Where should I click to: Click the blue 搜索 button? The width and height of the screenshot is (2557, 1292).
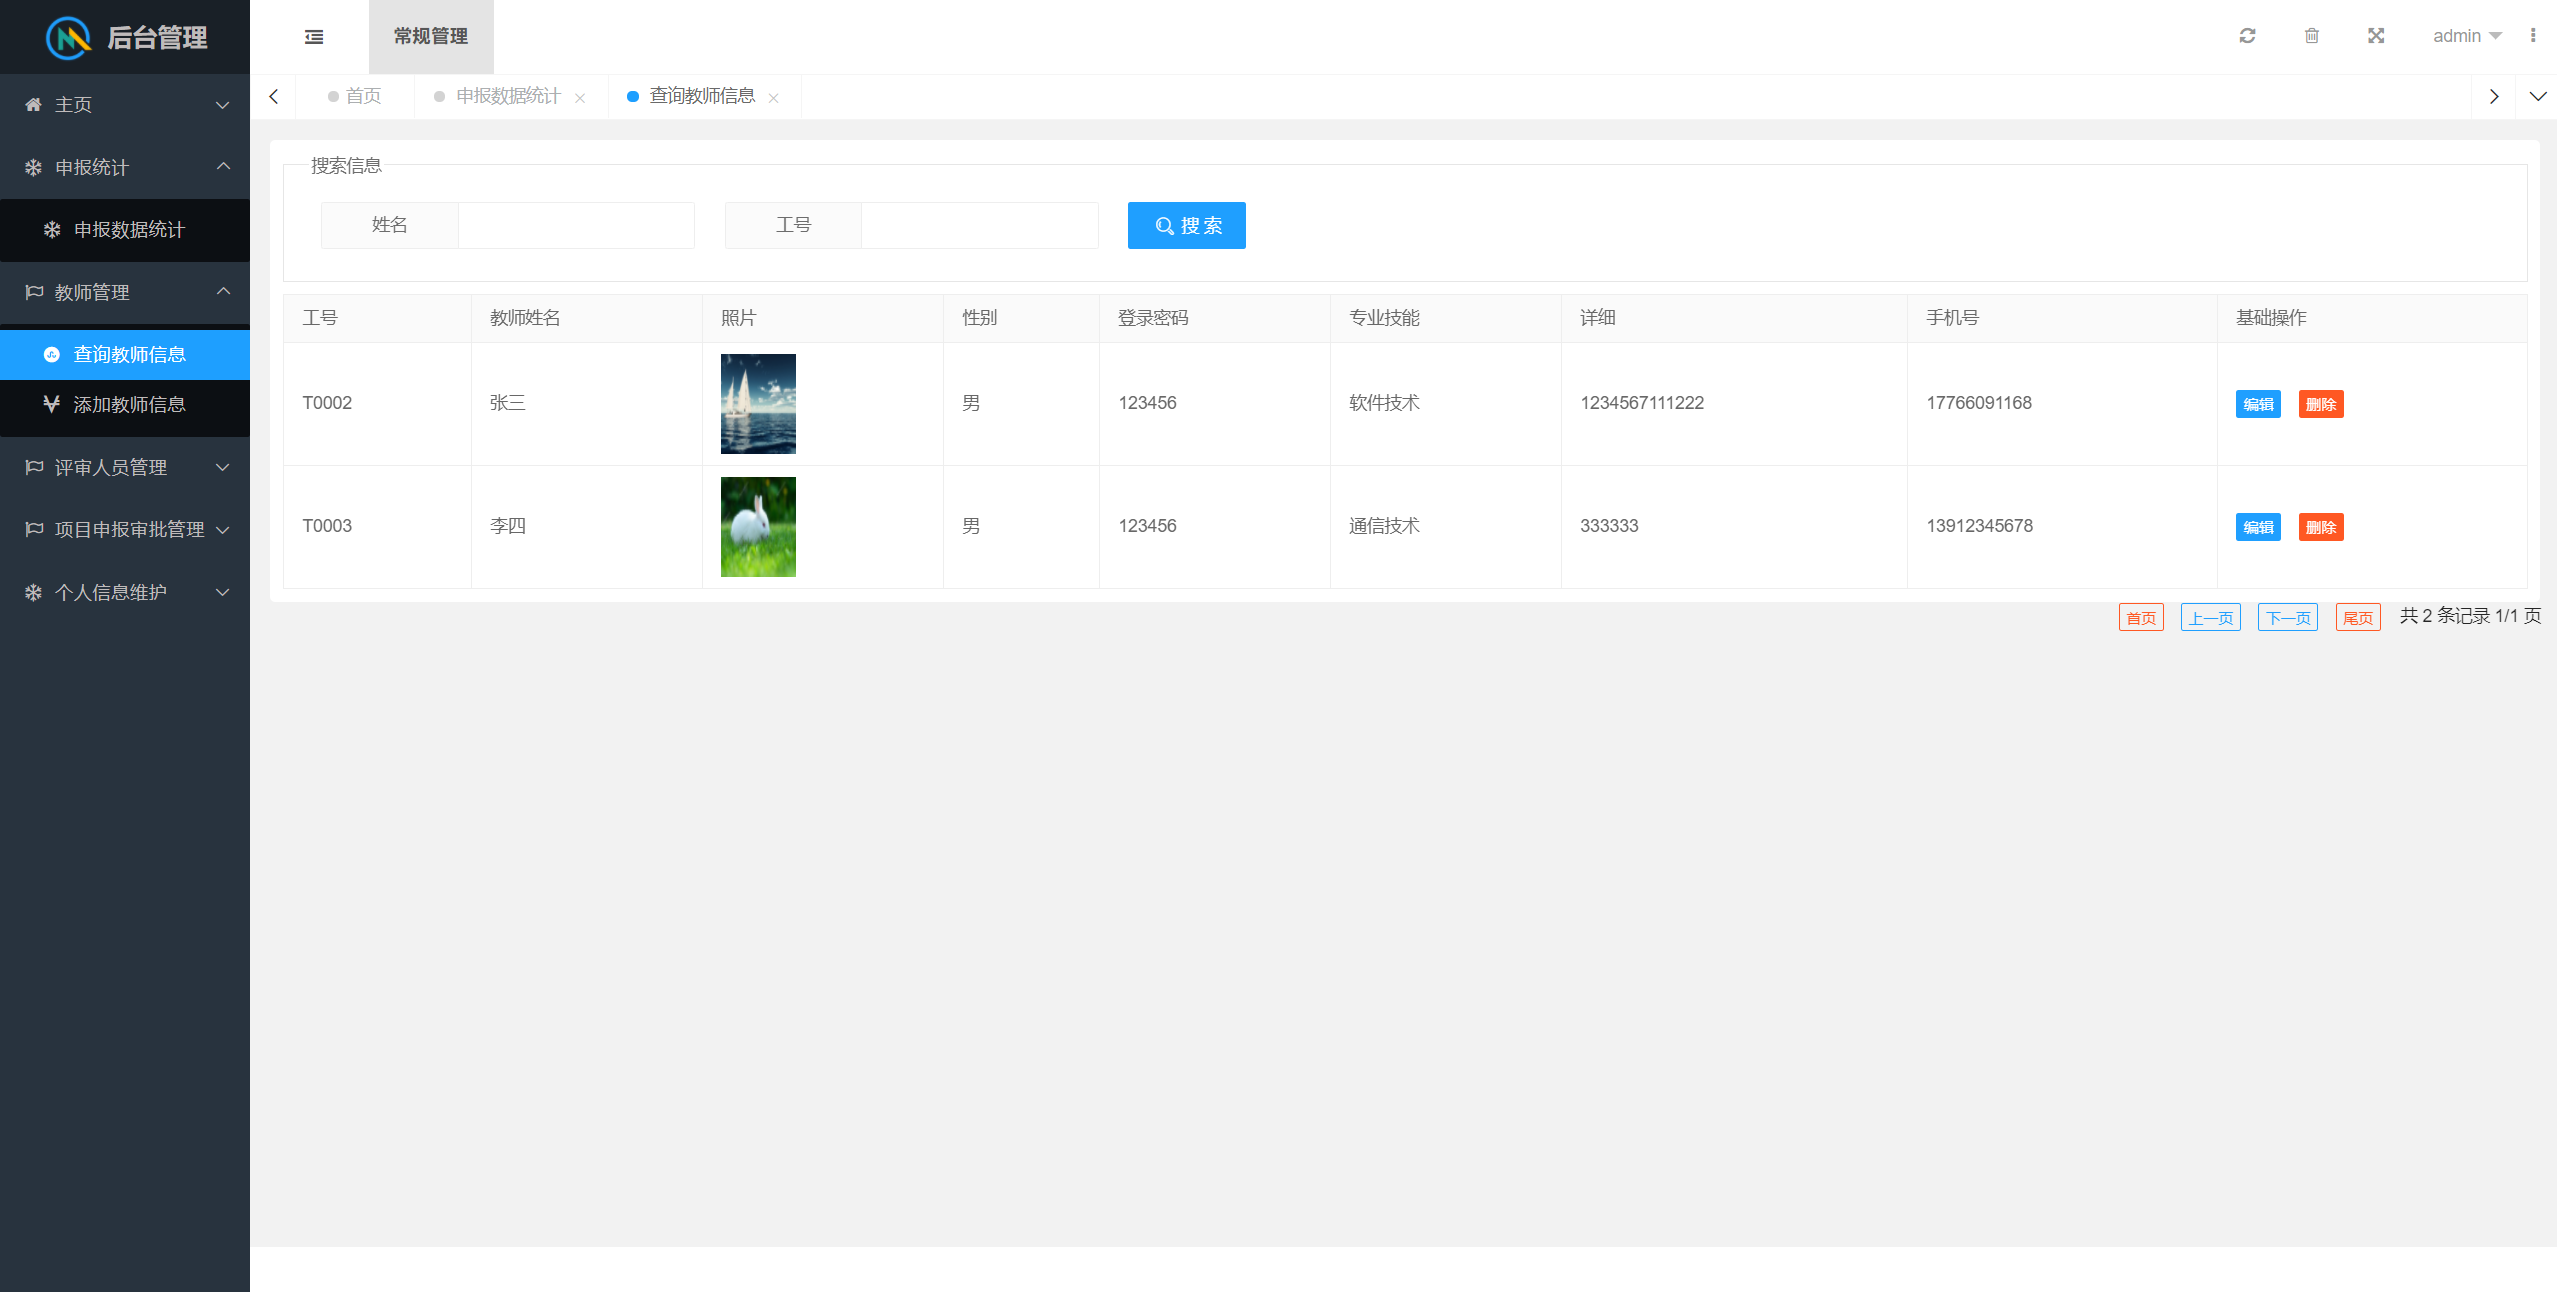[x=1186, y=226]
